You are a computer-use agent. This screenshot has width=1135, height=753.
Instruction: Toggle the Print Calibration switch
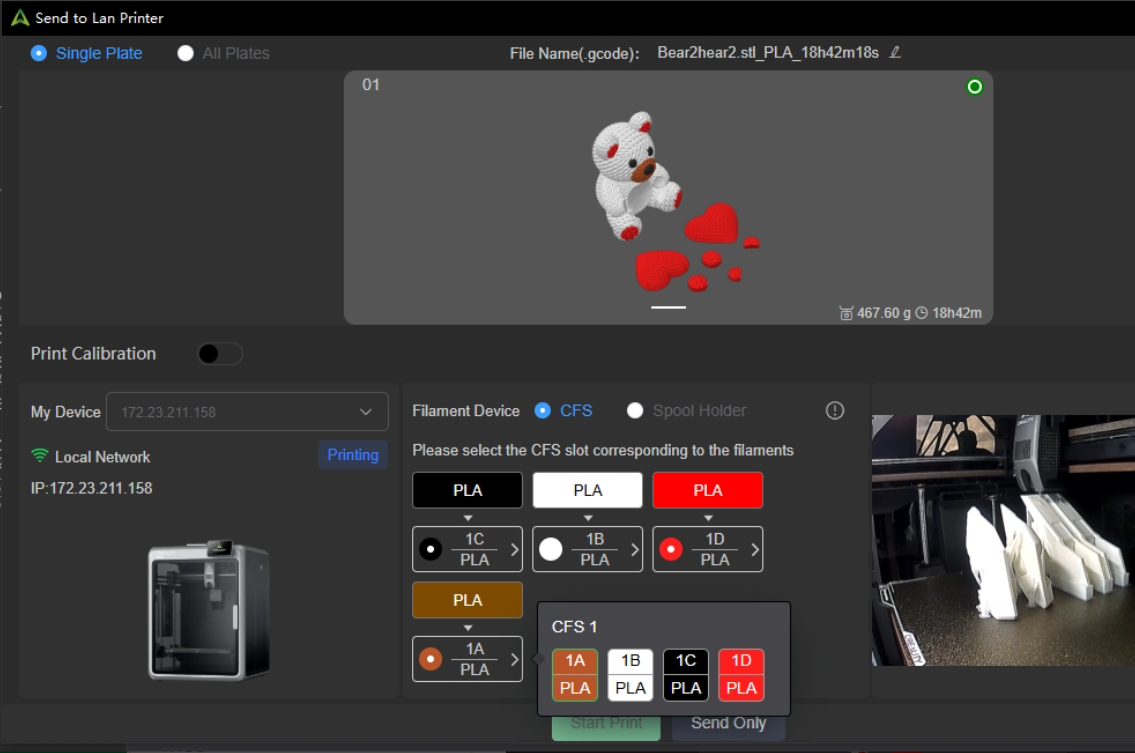click(x=220, y=354)
